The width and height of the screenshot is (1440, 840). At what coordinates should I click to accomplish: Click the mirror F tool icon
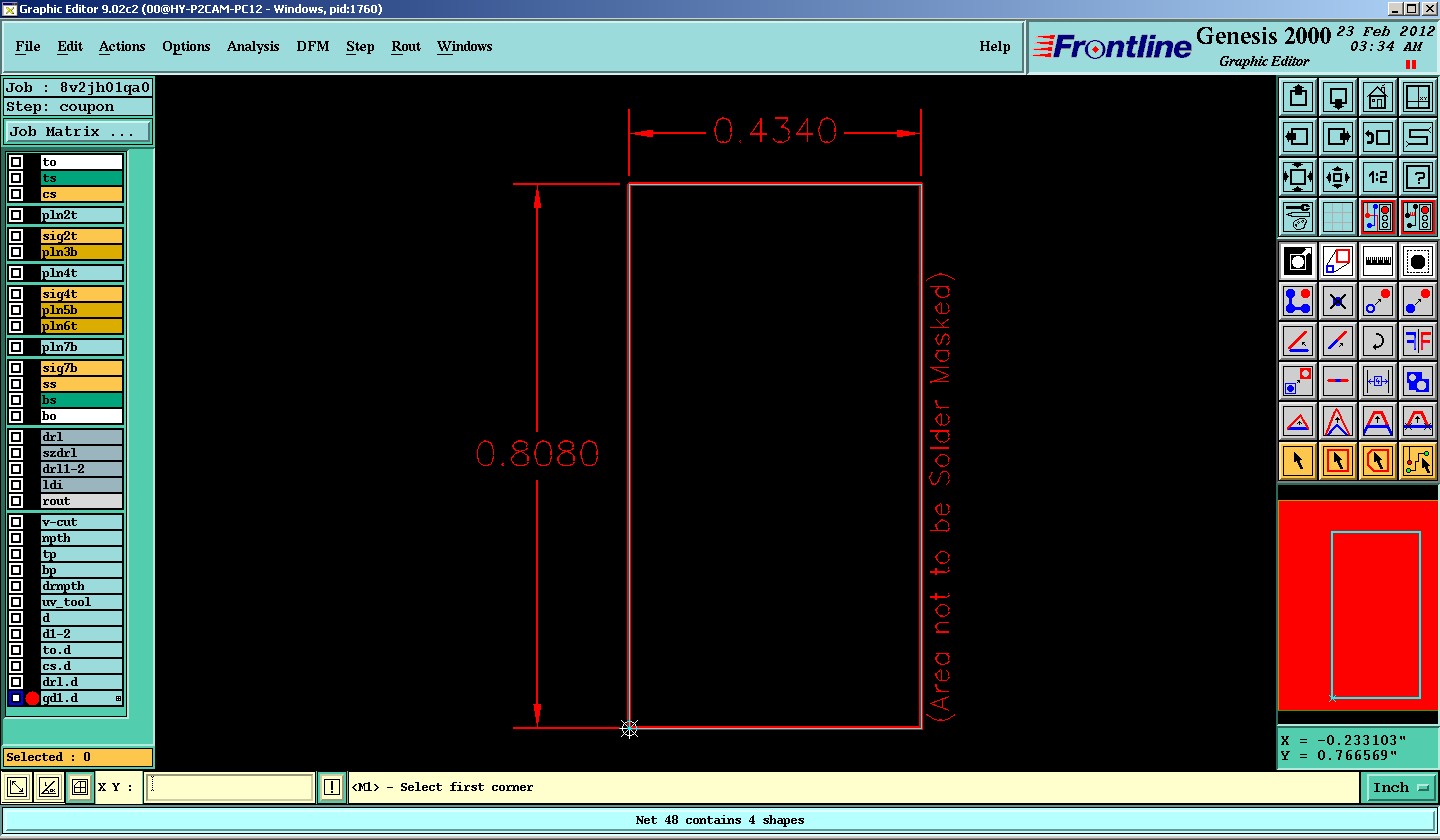pos(1418,341)
